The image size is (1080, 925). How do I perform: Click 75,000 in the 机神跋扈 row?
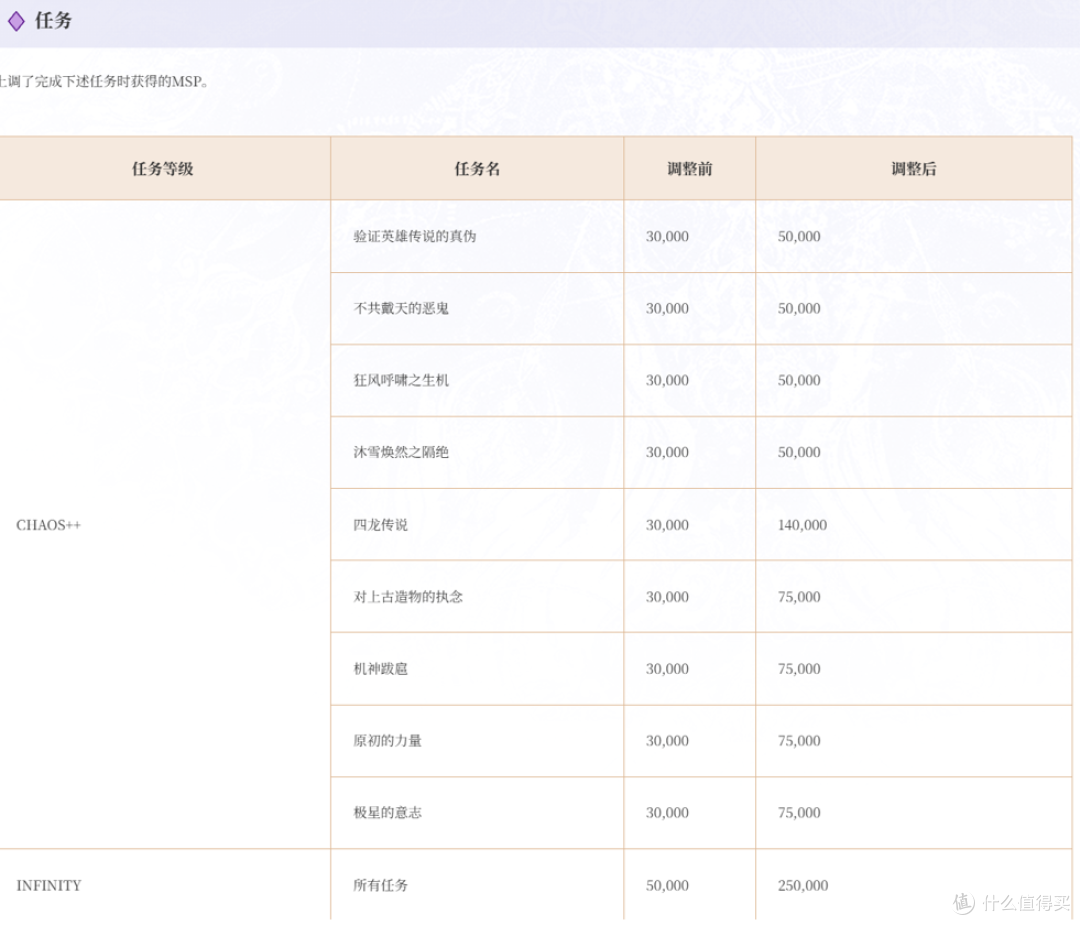point(799,669)
